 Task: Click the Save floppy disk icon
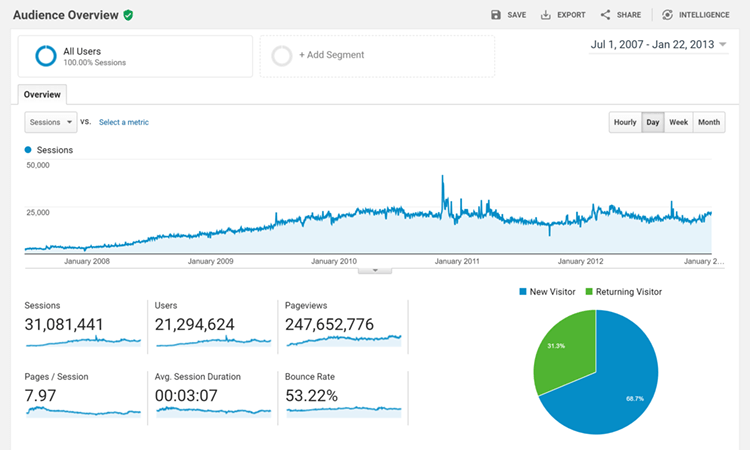pos(496,15)
